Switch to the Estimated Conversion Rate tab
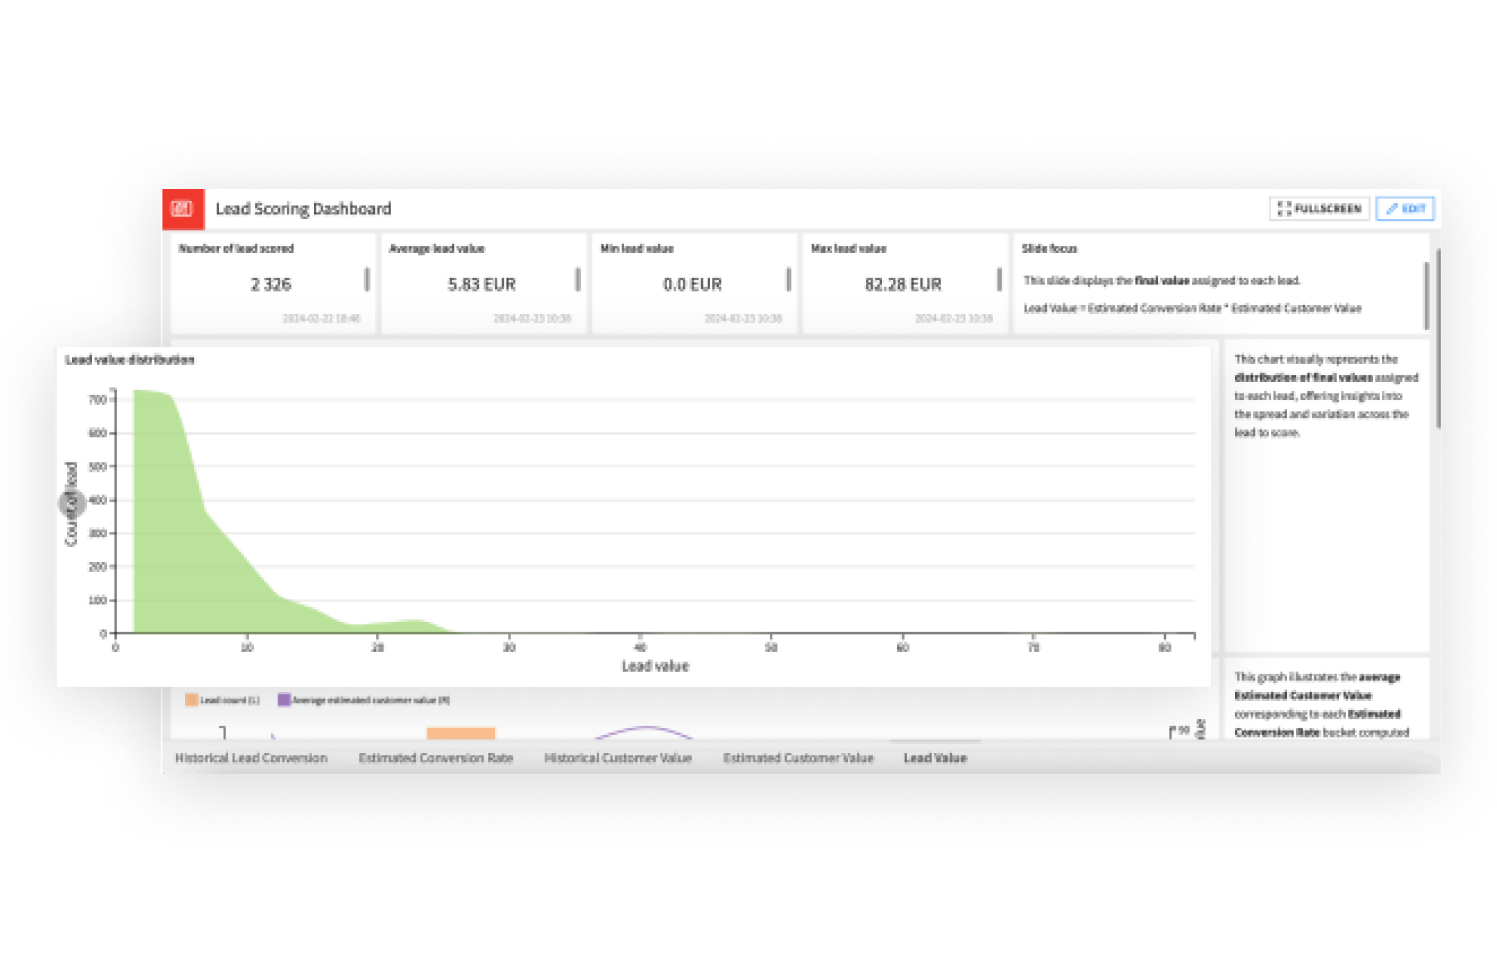This screenshot has width=1497, height=960. coord(436,758)
